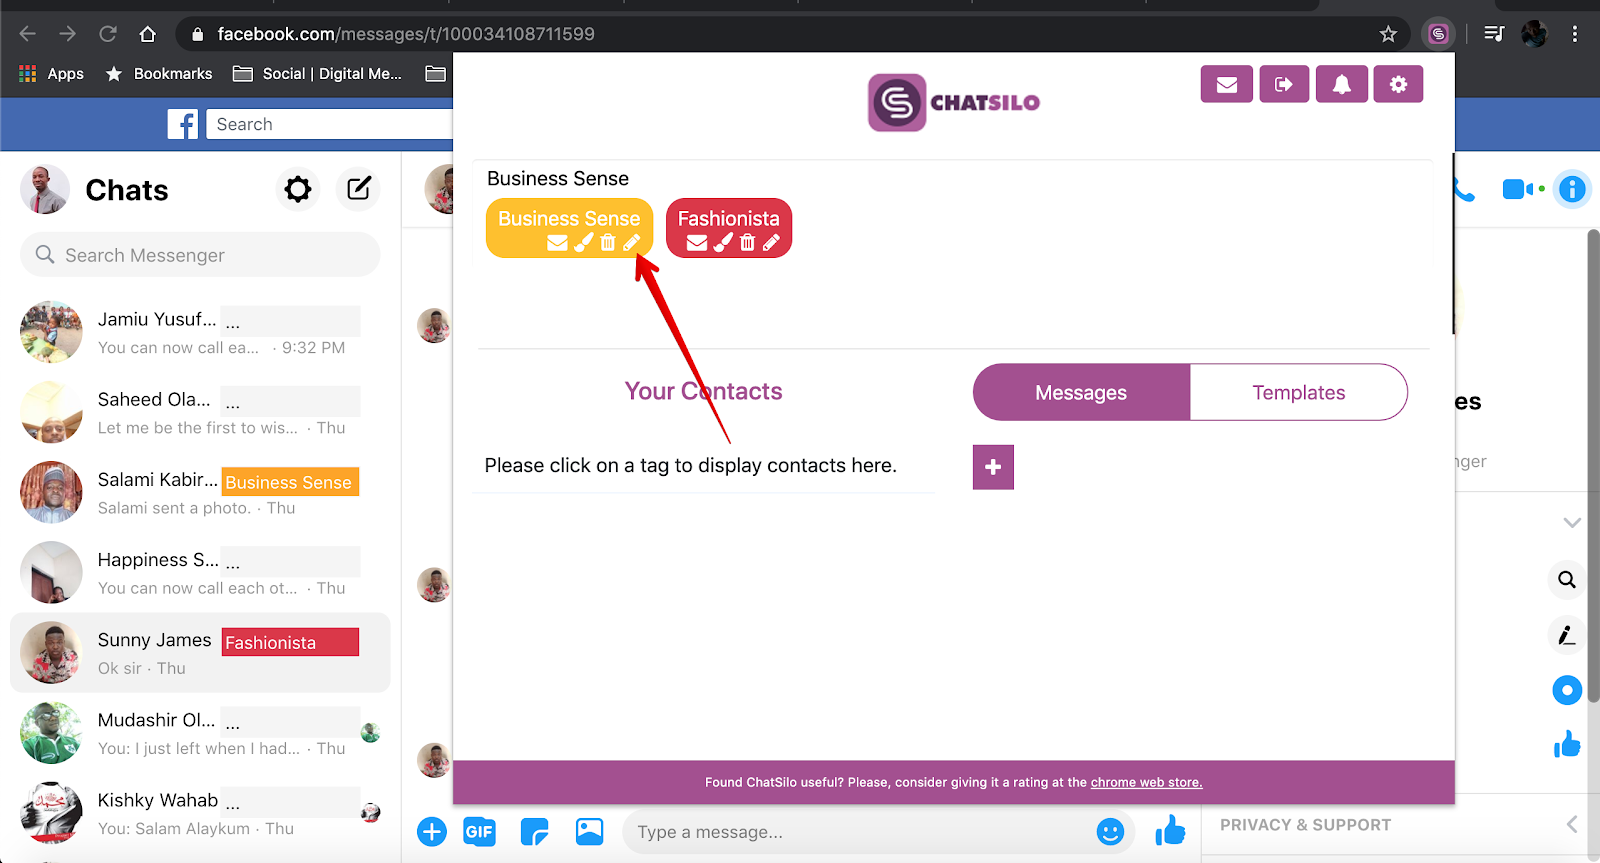Switch to Templates tab in ChatSilo
This screenshot has width=1600, height=863.
coord(1299,393)
